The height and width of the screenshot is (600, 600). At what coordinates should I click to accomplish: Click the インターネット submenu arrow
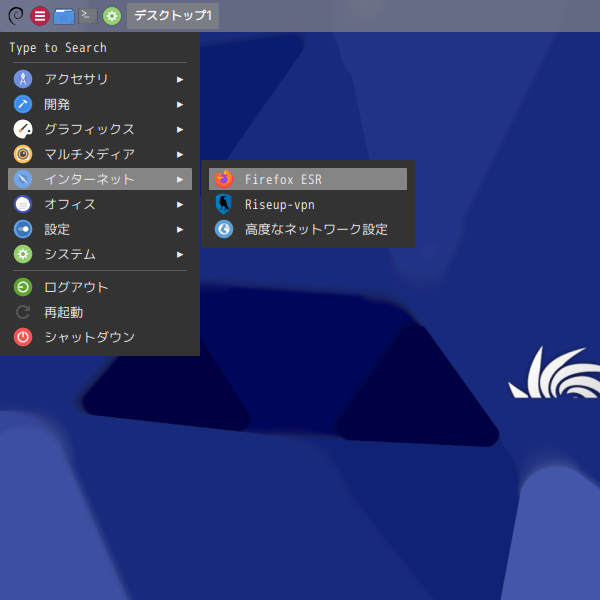(180, 179)
